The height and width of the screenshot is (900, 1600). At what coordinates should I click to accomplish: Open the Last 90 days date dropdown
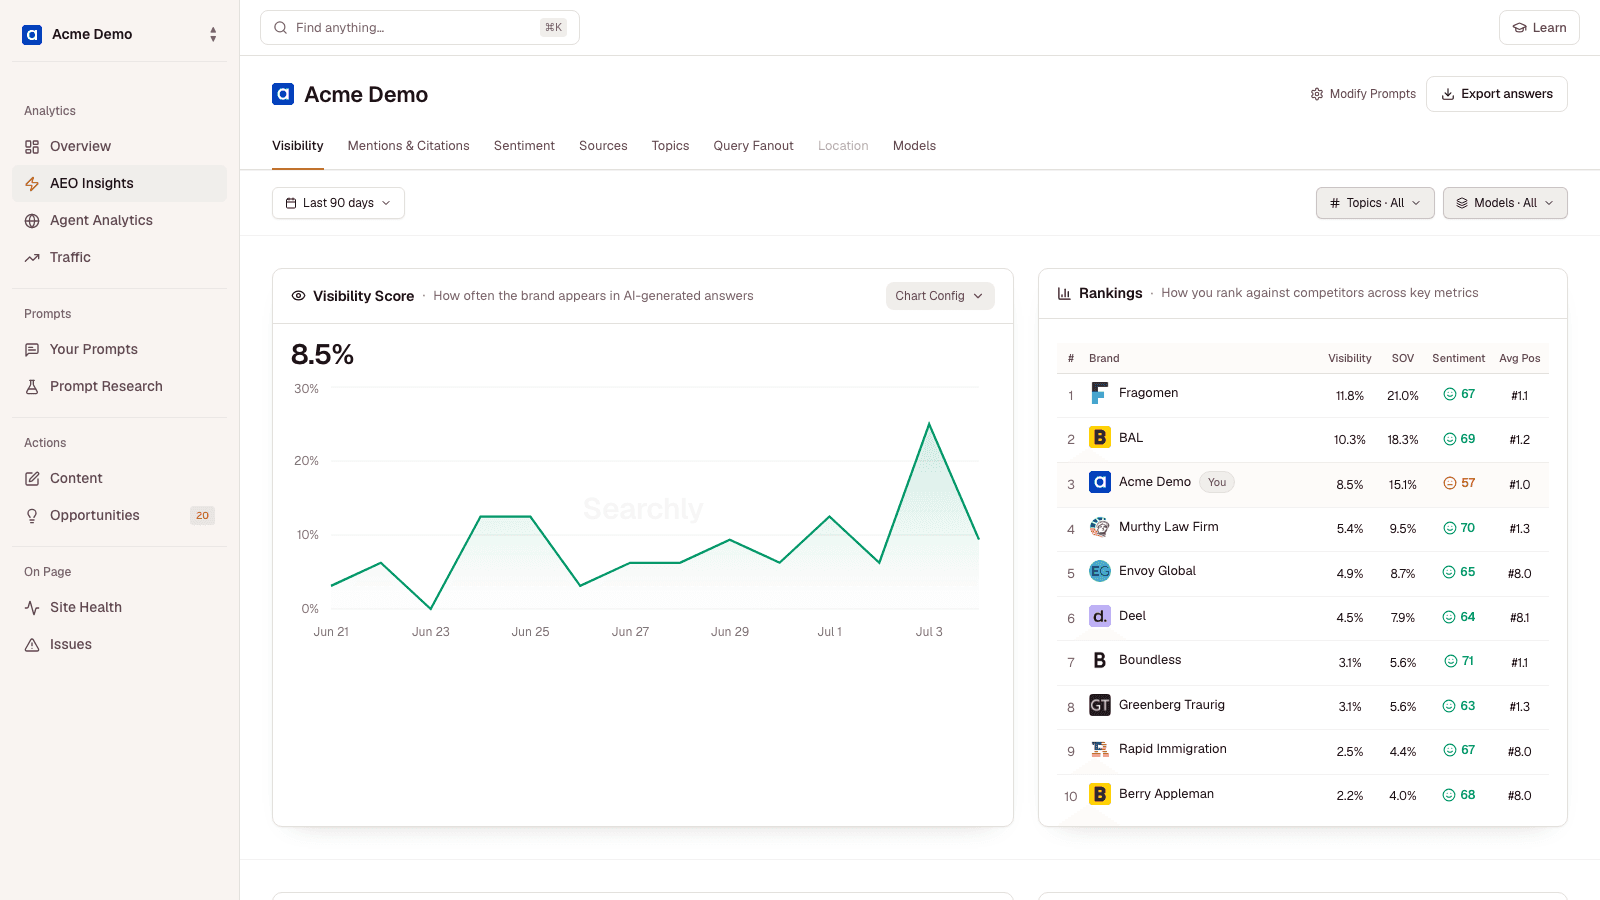338,203
